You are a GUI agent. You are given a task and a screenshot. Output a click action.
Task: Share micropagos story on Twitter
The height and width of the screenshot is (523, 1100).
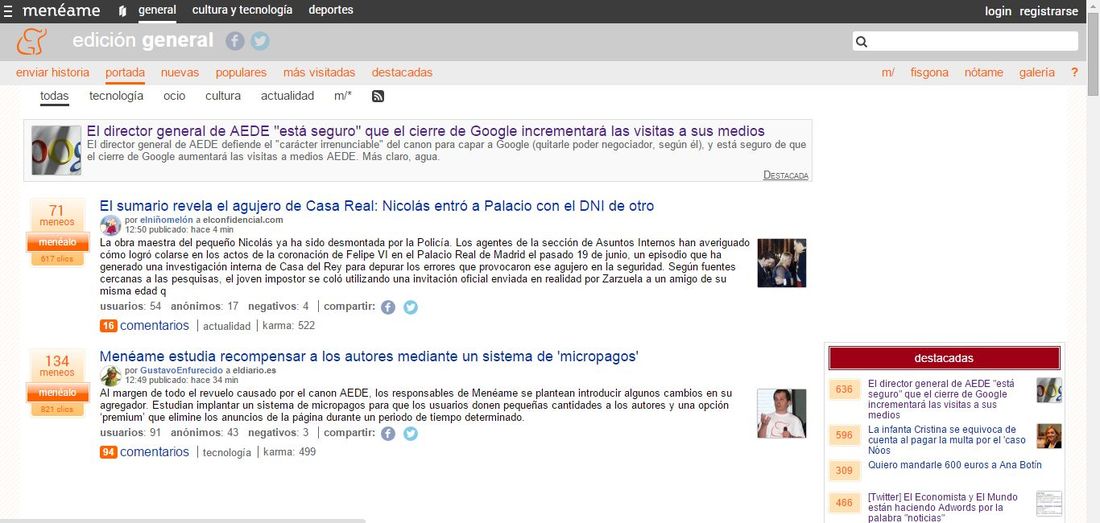410,433
